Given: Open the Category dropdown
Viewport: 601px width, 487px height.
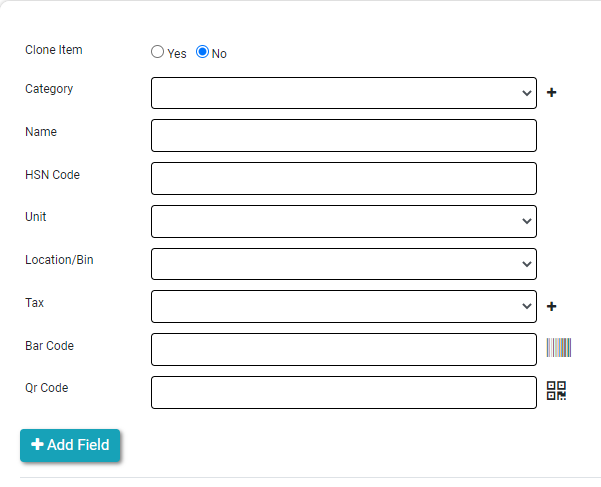Looking at the screenshot, I should 343,93.
